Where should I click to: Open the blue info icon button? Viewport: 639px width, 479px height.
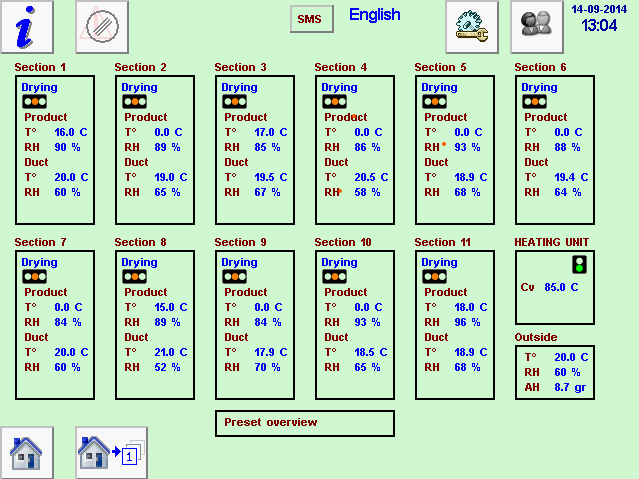click(x=27, y=27)
